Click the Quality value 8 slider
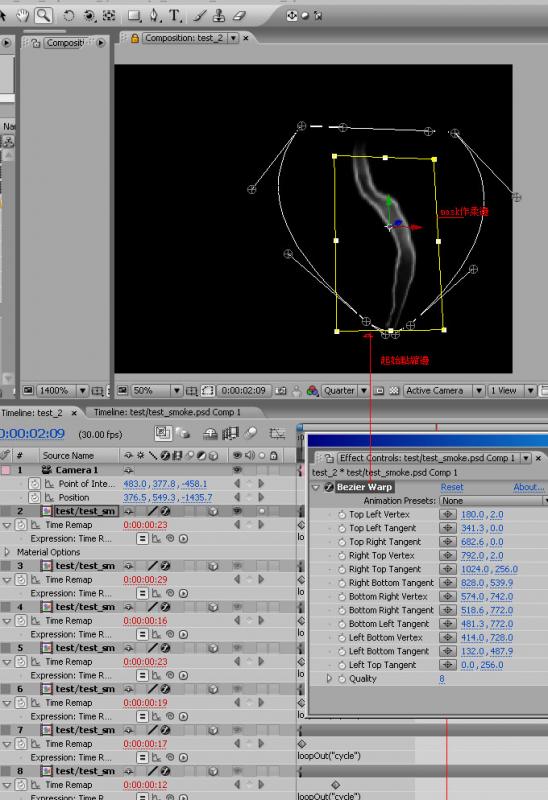The image size is (548, 800). tap(442, 679)
